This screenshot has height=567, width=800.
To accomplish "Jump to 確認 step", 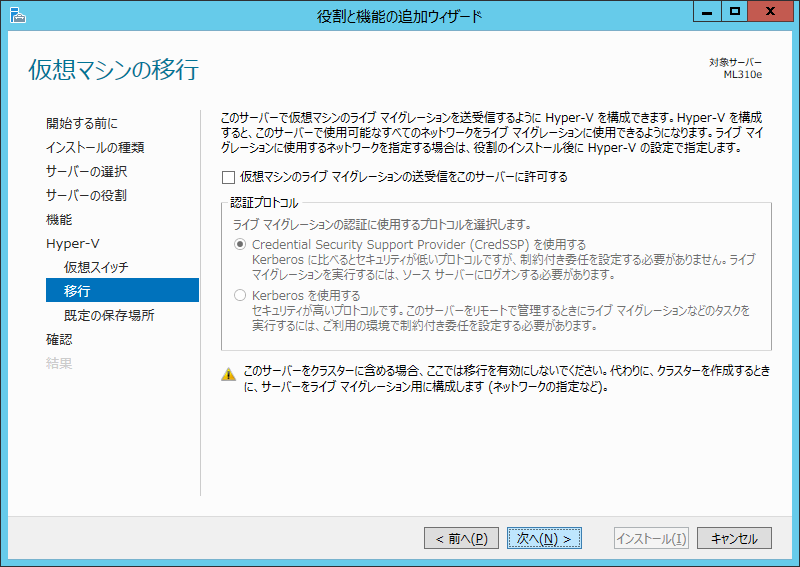I will [59, 339].
